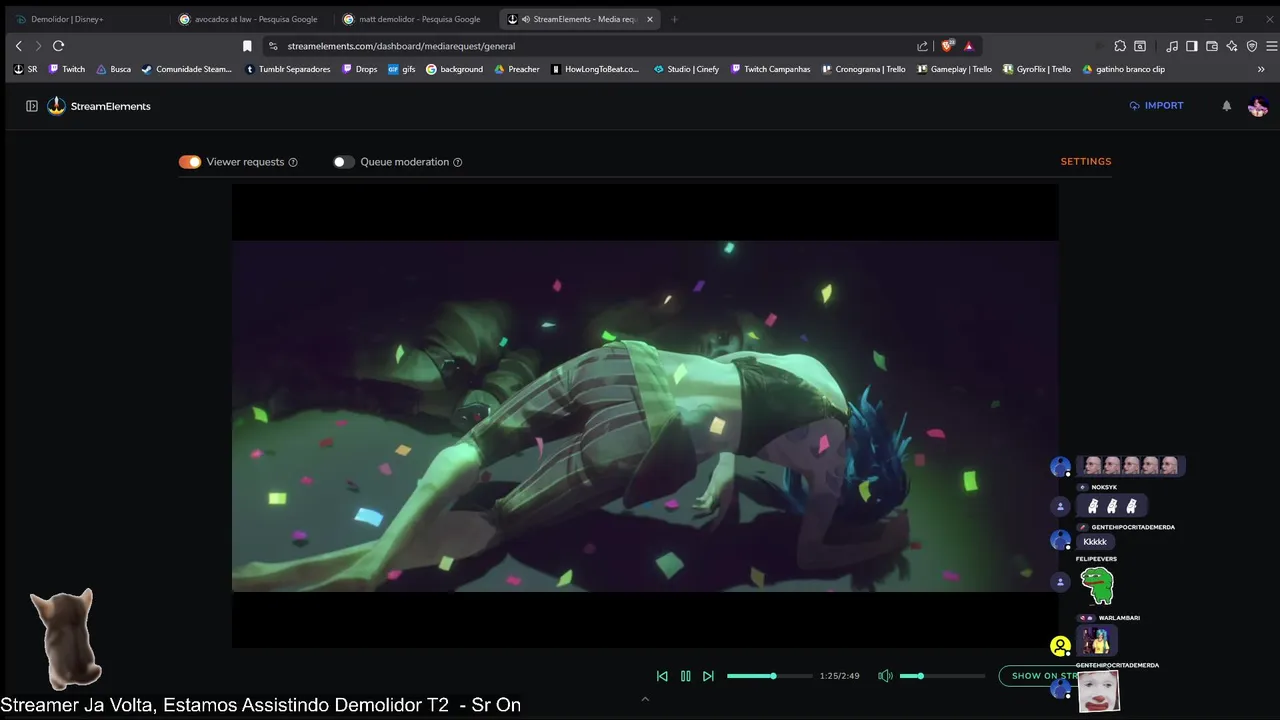
Task: Turn off Viewer requests toggle
Action: (190, 162)
